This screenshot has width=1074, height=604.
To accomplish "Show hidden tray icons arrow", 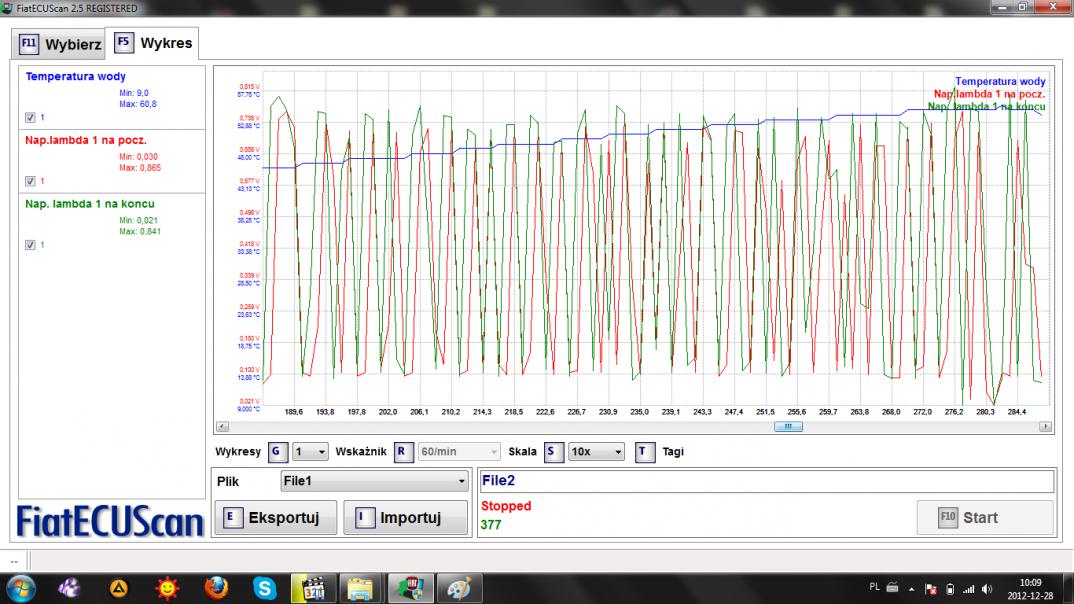I will 912,589.
